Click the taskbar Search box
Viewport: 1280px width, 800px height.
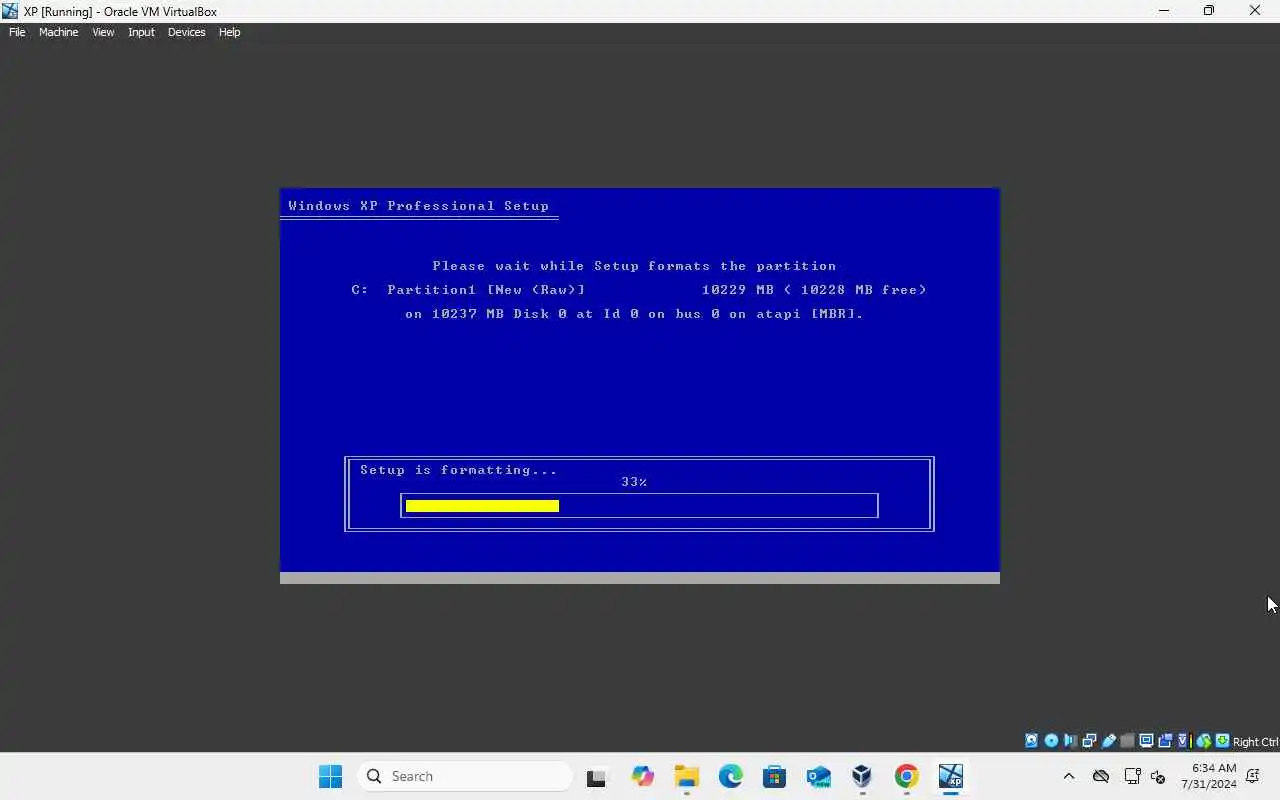click(x=465, y=776)
